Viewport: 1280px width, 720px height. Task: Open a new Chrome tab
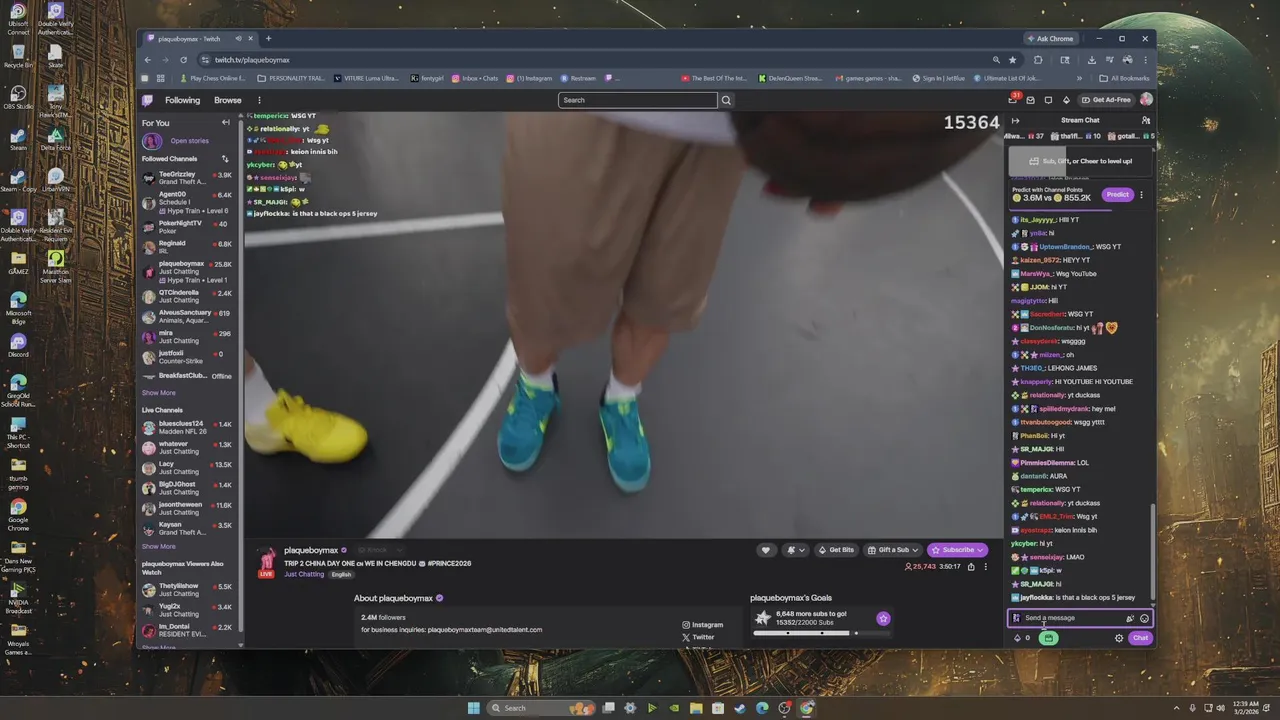tap(268, 39)
